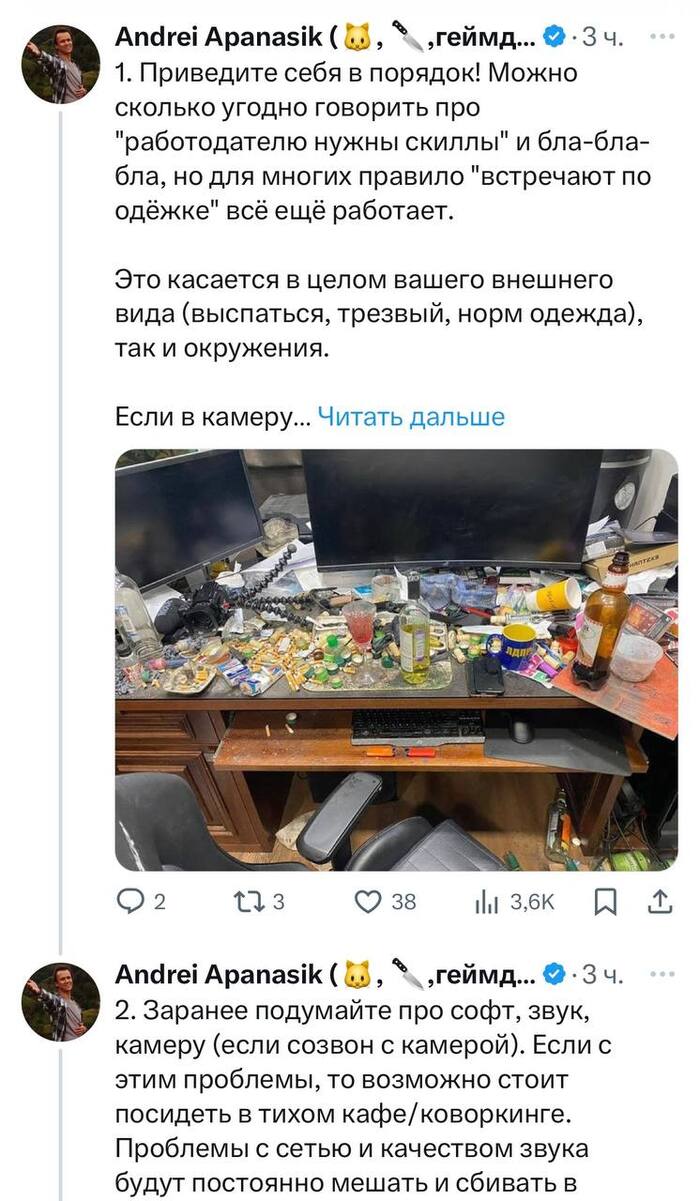Expand tweet via 'Читать дальше' link
Viewport: 700px width, 1201px height.
tap(411, 416)
